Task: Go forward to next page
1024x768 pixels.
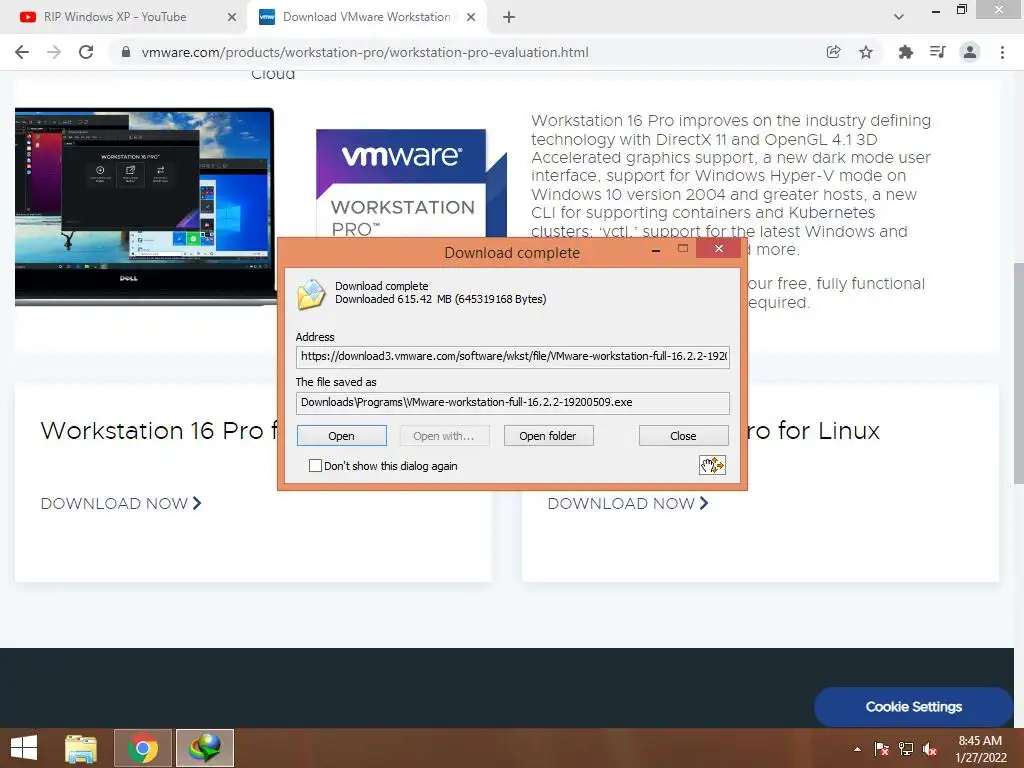Action: [54, 52]
